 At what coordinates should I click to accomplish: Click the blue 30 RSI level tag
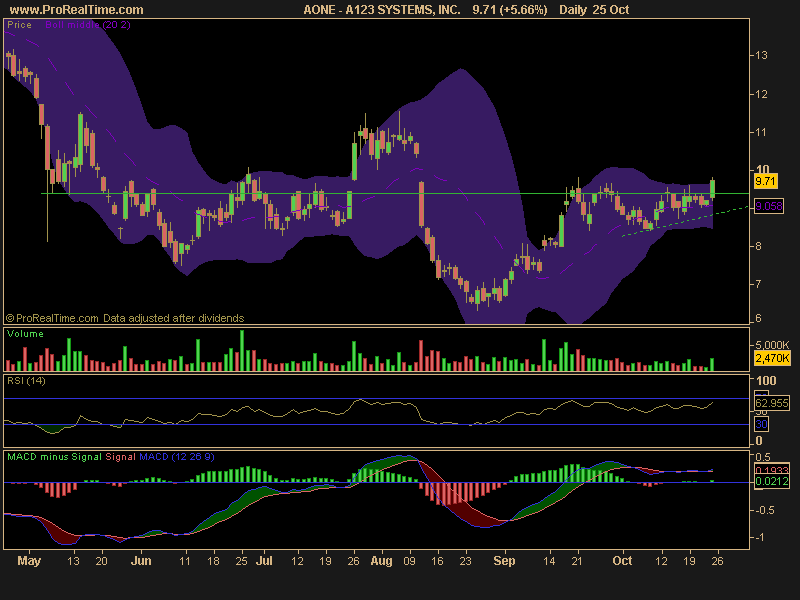(x=761, y=424)
